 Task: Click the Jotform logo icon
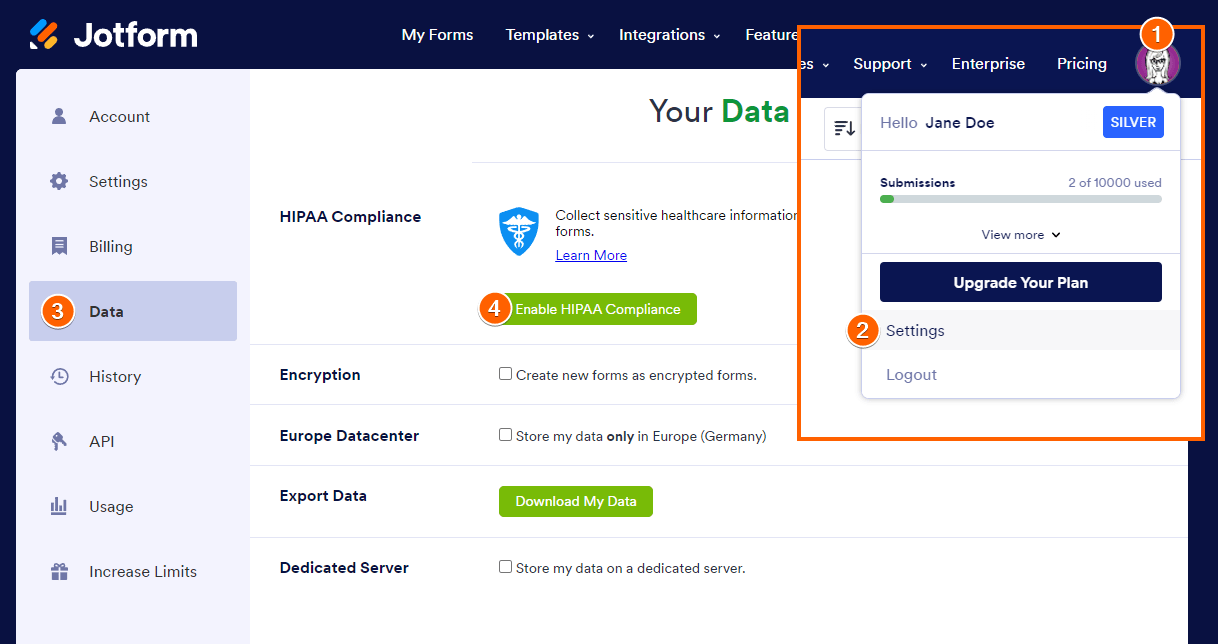(x=45, y=35)
